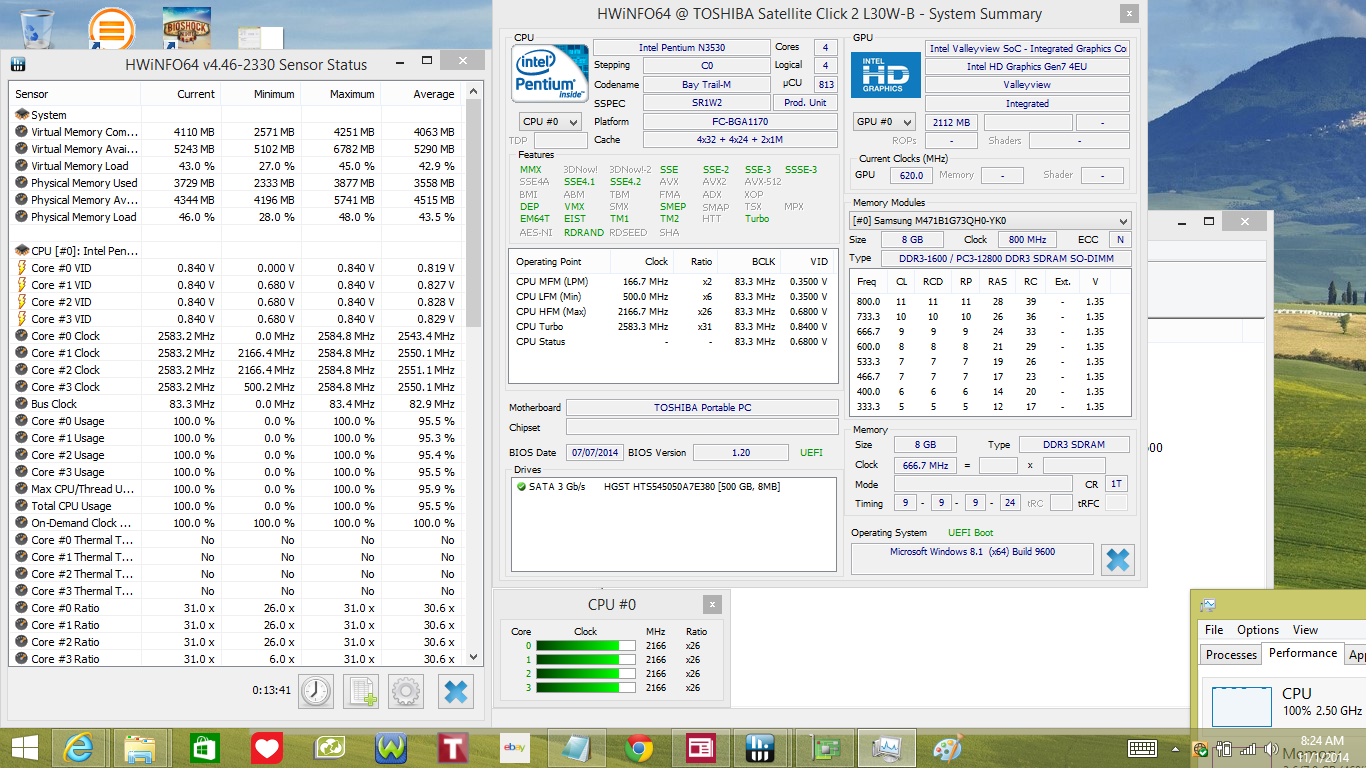Click the Core 0 clock progress bar
This screenshot has width=1366, height=768.
point(585,646)
